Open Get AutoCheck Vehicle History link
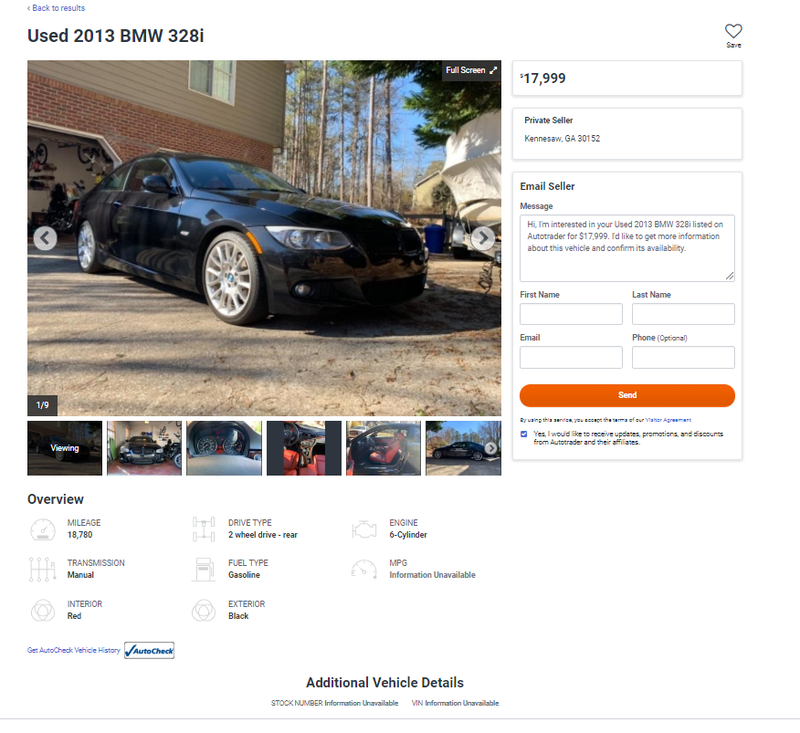This screenshot has width=800, height=733. tap(73, 650)
